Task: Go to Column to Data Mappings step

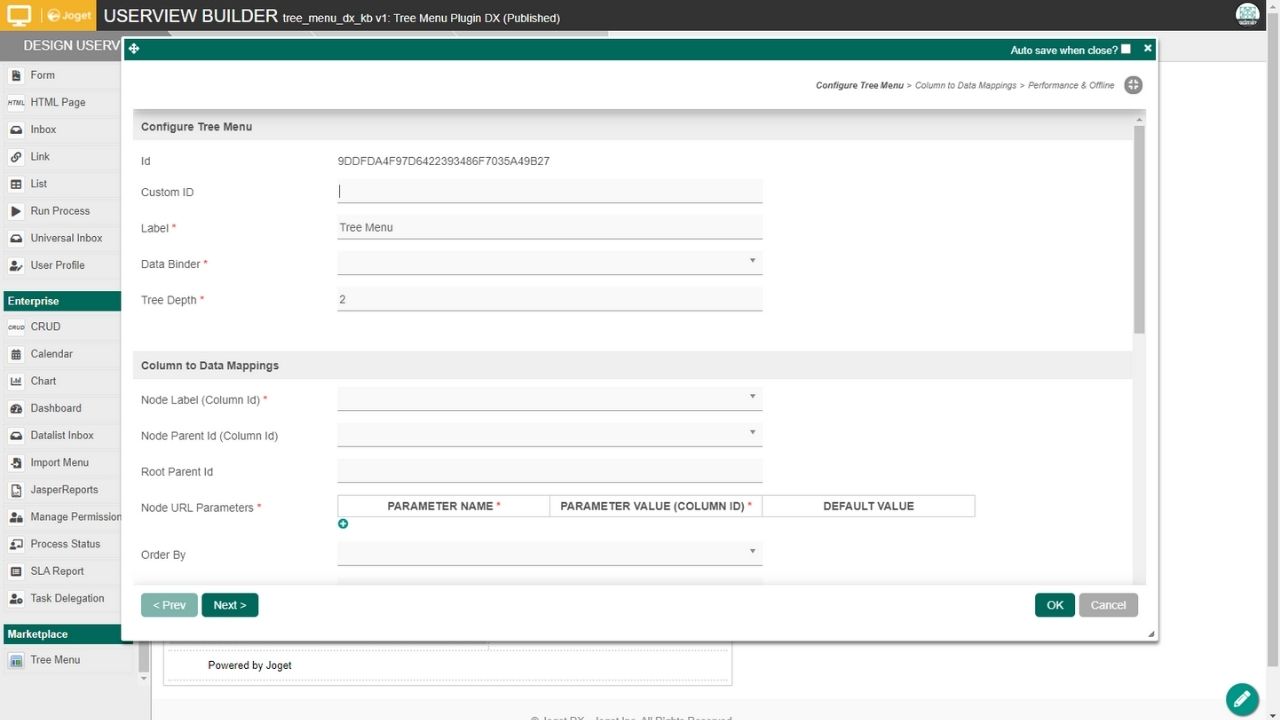Action: tap(965, 86)
